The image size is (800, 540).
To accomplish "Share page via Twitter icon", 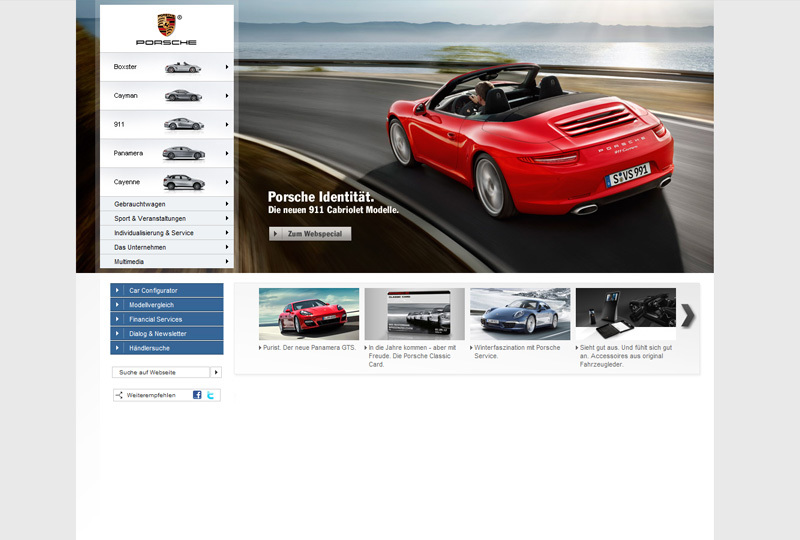I will (x=210, y=395).
